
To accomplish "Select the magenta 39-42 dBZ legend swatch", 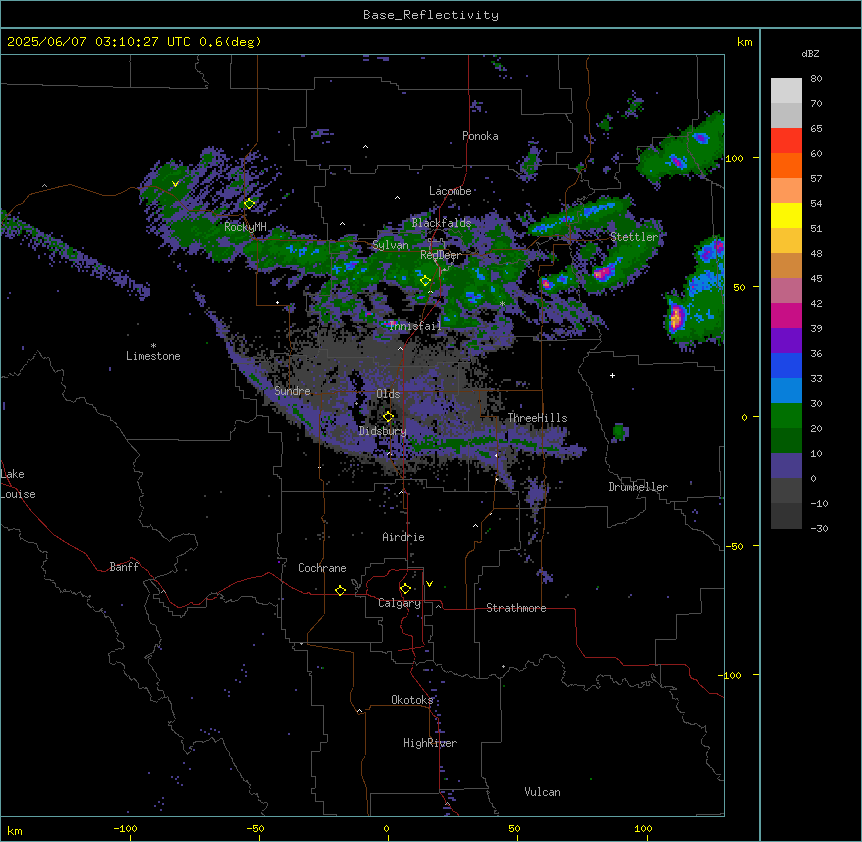I will 786,316.
